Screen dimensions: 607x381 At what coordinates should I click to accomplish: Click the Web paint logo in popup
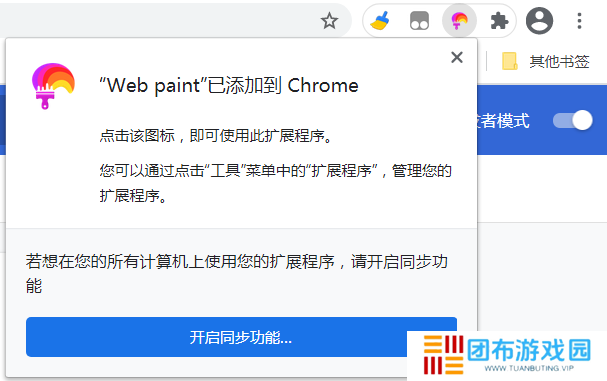click(x=53, y=86)
